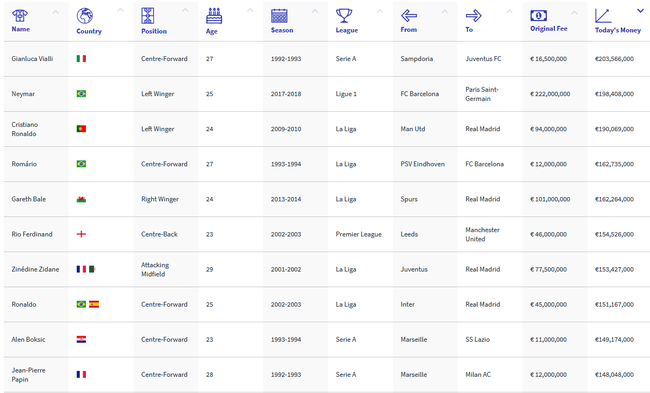Image resolution: width=650 pixels, height=393 pixels.
Task: Click Attacking Midfield in Zidane row
Action: (155, 269)
